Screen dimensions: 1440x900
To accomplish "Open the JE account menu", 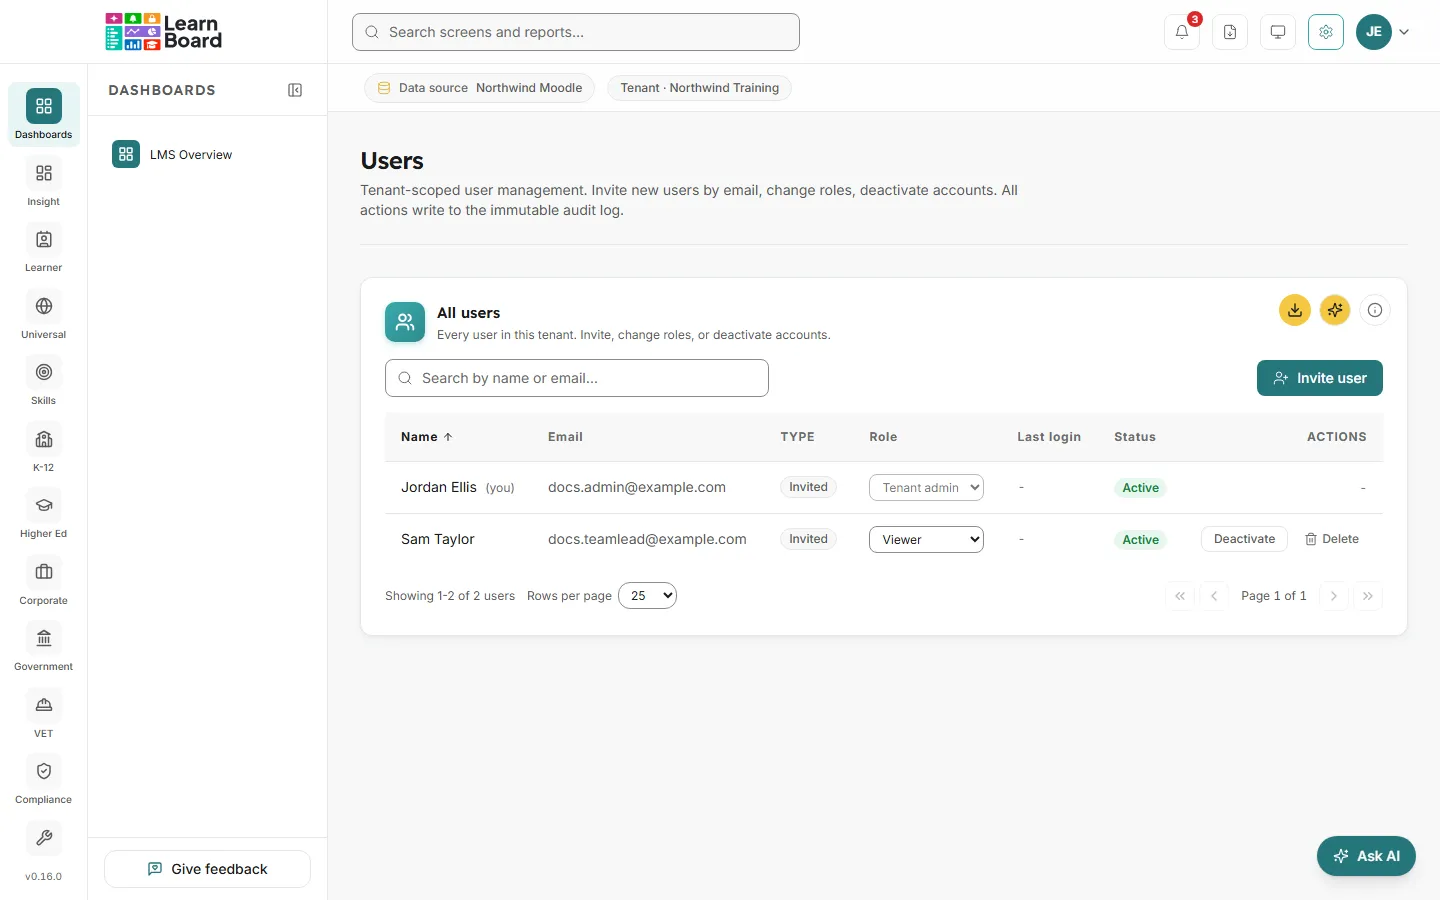I will (x=1383, y=32).
